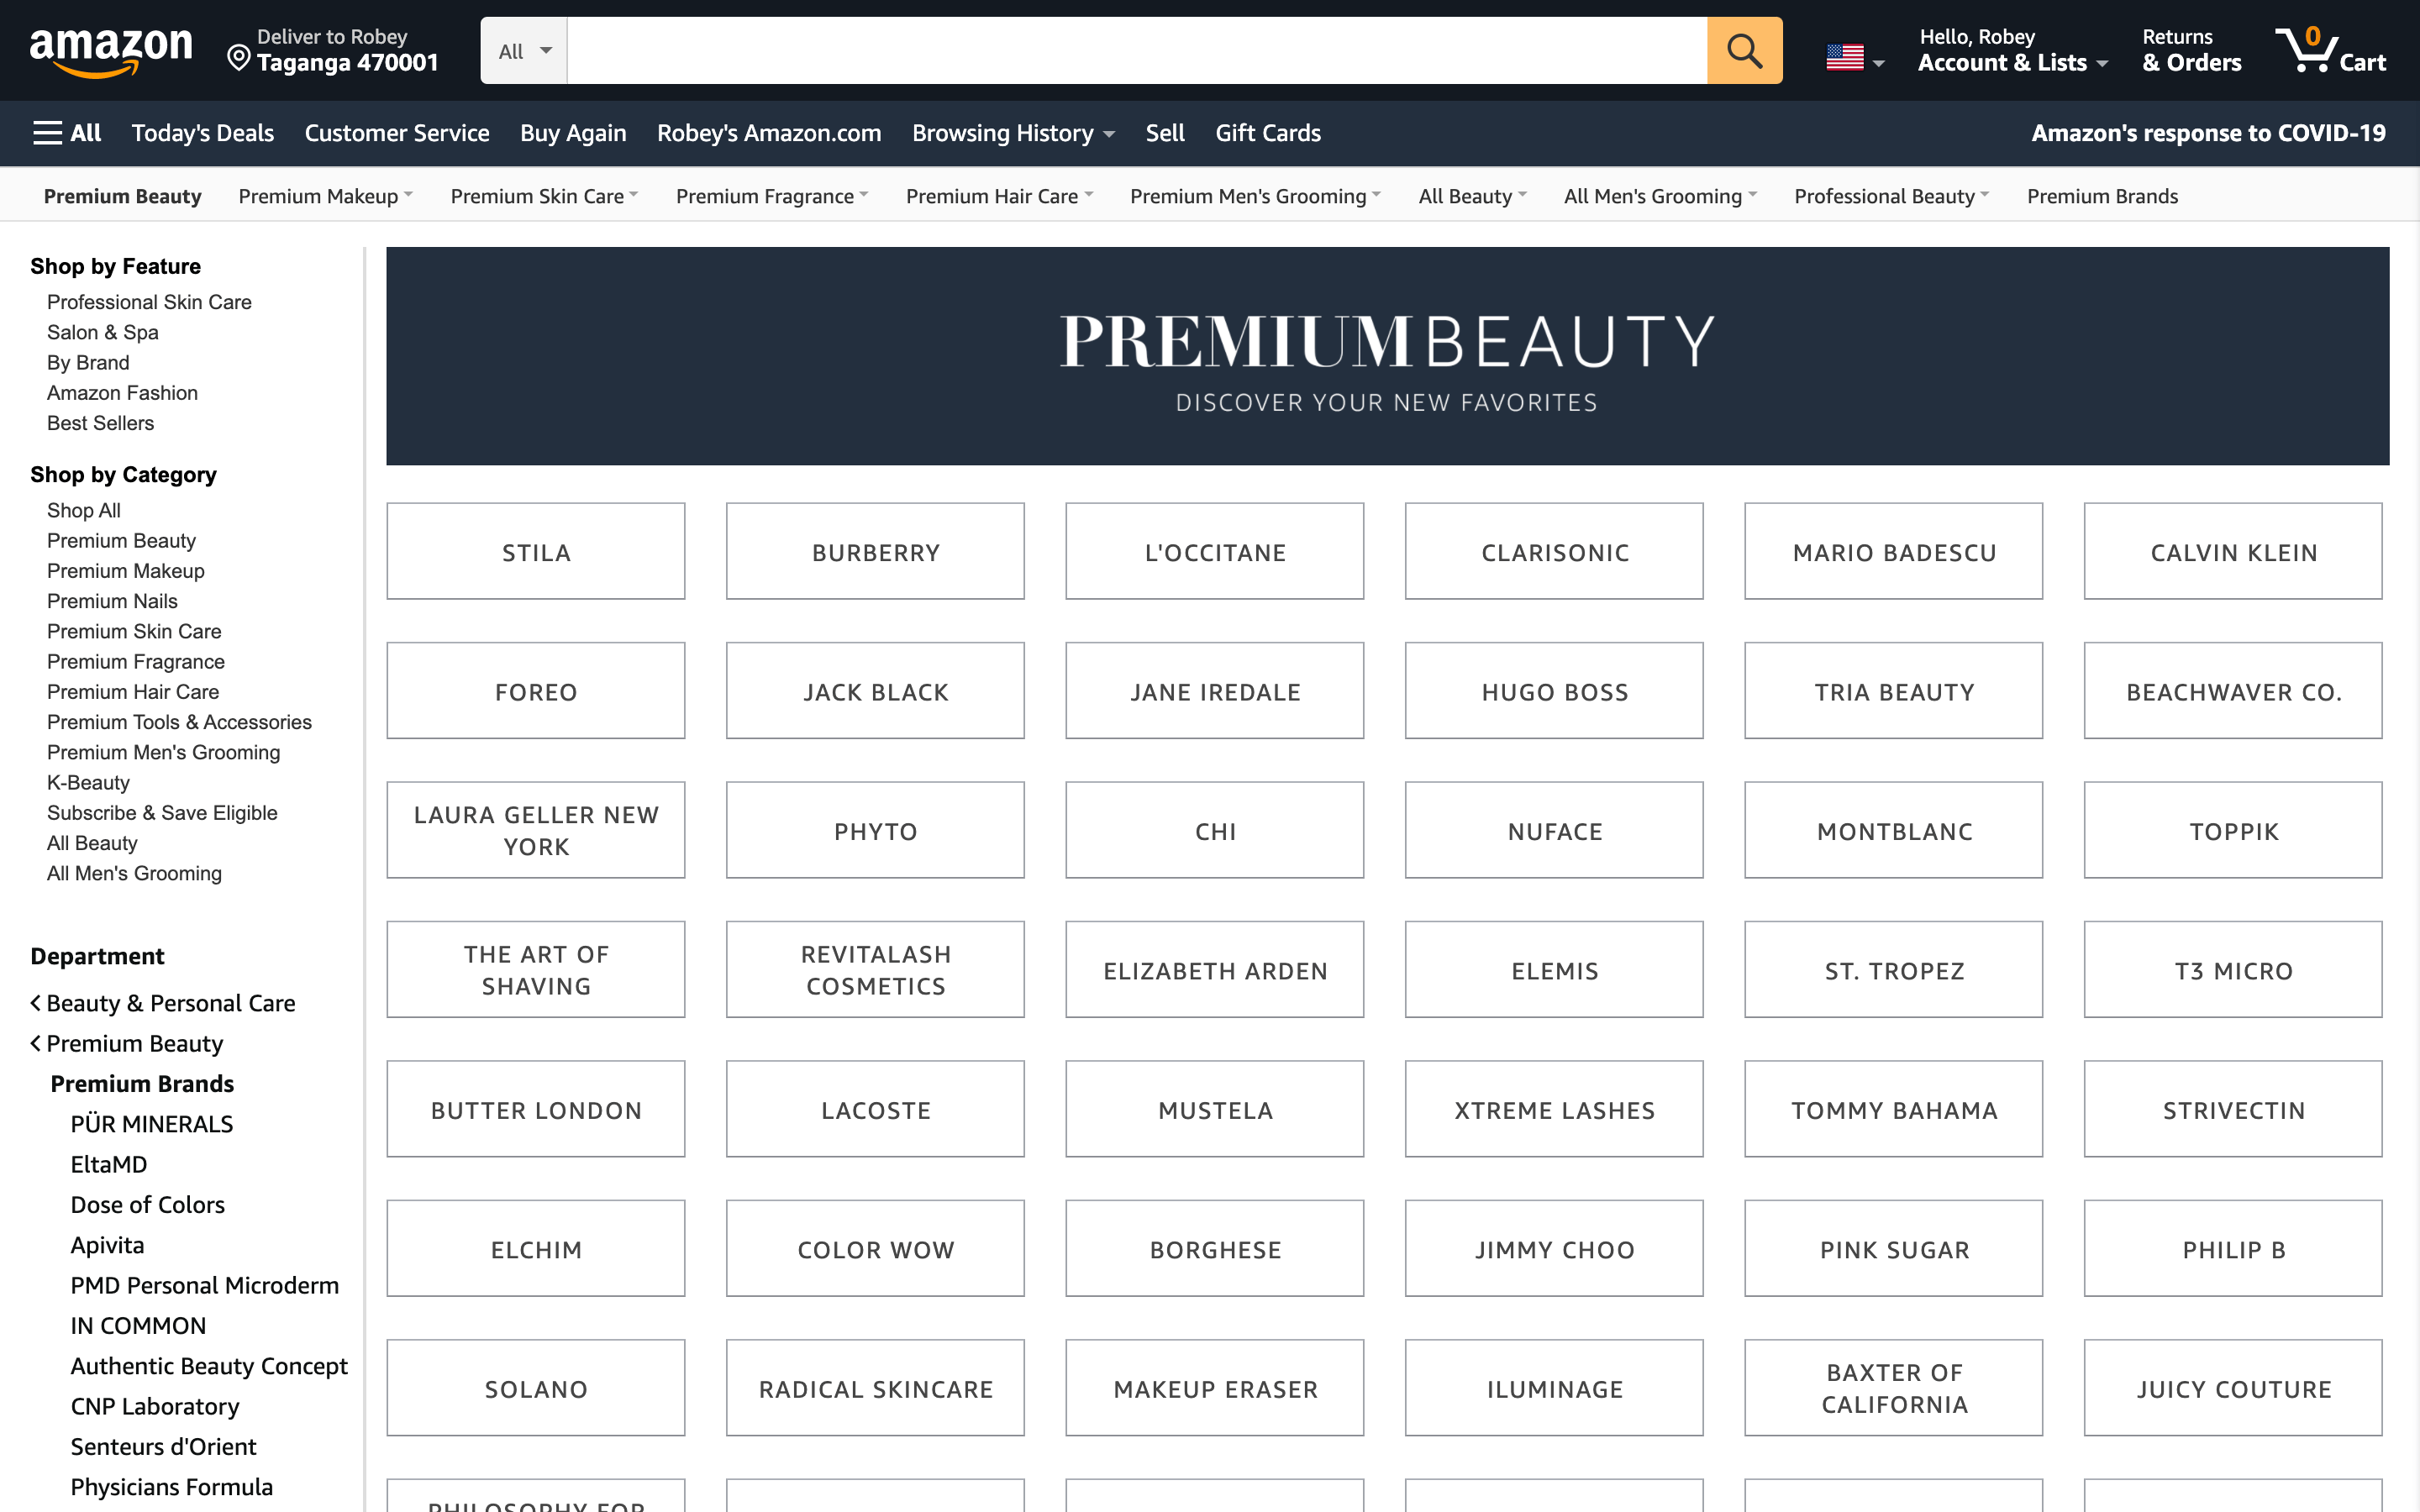The height and width of the screenshot is (1512, 2420).
Task: Select the JUICY COUTURE tile
Action: pos(2233,1388)
